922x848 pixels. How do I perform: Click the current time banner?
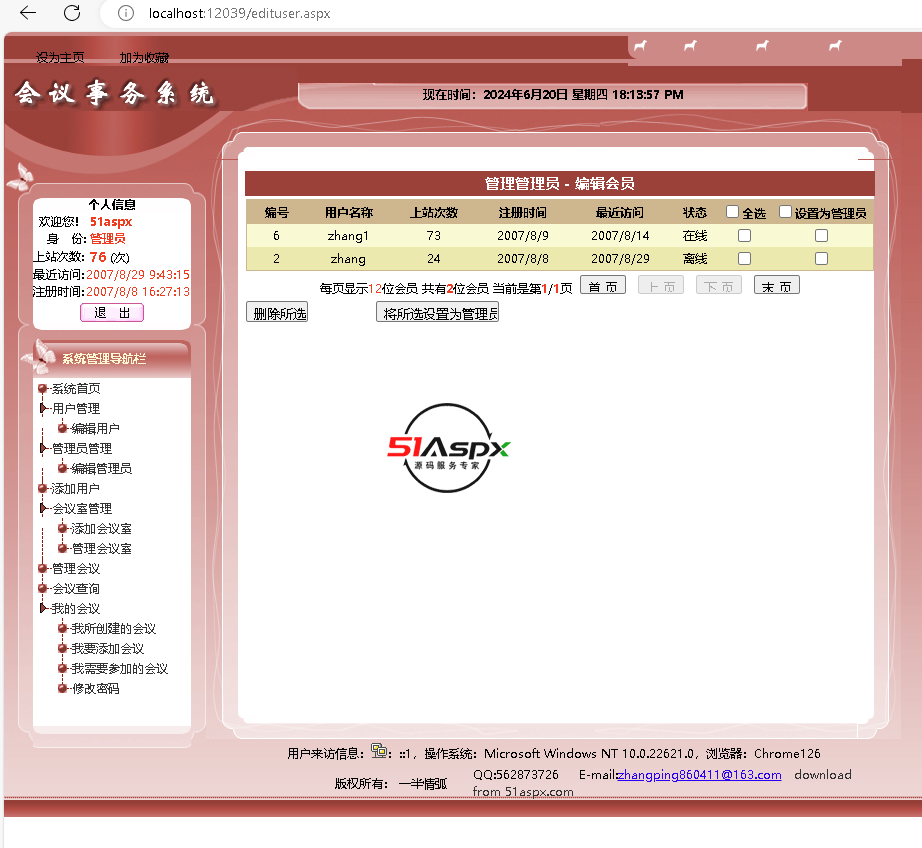[x=553, y=95]
